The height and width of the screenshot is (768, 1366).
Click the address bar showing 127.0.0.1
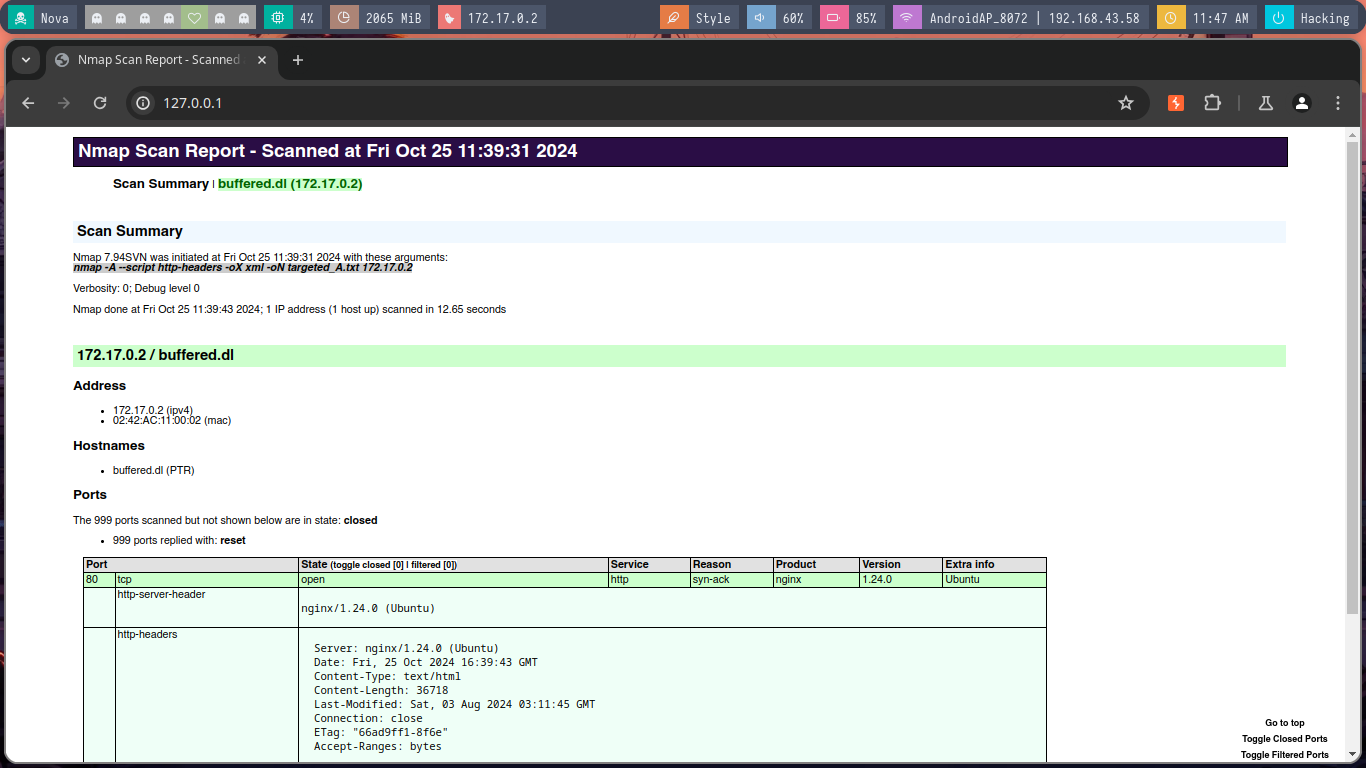coord(600,103)
